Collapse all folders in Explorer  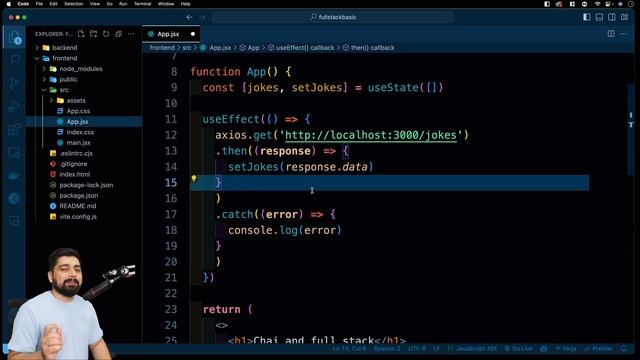[x=118, y=34]
